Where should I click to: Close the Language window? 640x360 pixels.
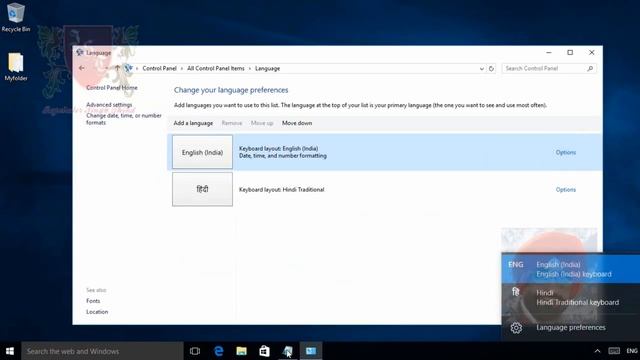click(x=591, y=53)
